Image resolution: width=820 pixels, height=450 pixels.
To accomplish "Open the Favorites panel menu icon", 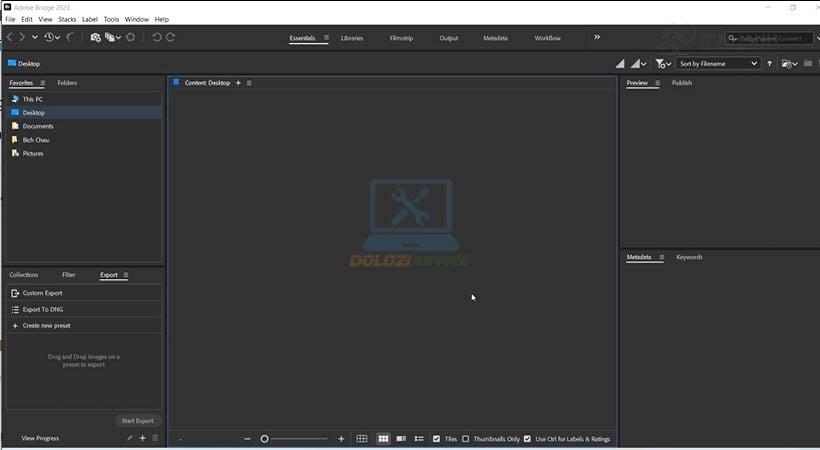I will (43, 83).
